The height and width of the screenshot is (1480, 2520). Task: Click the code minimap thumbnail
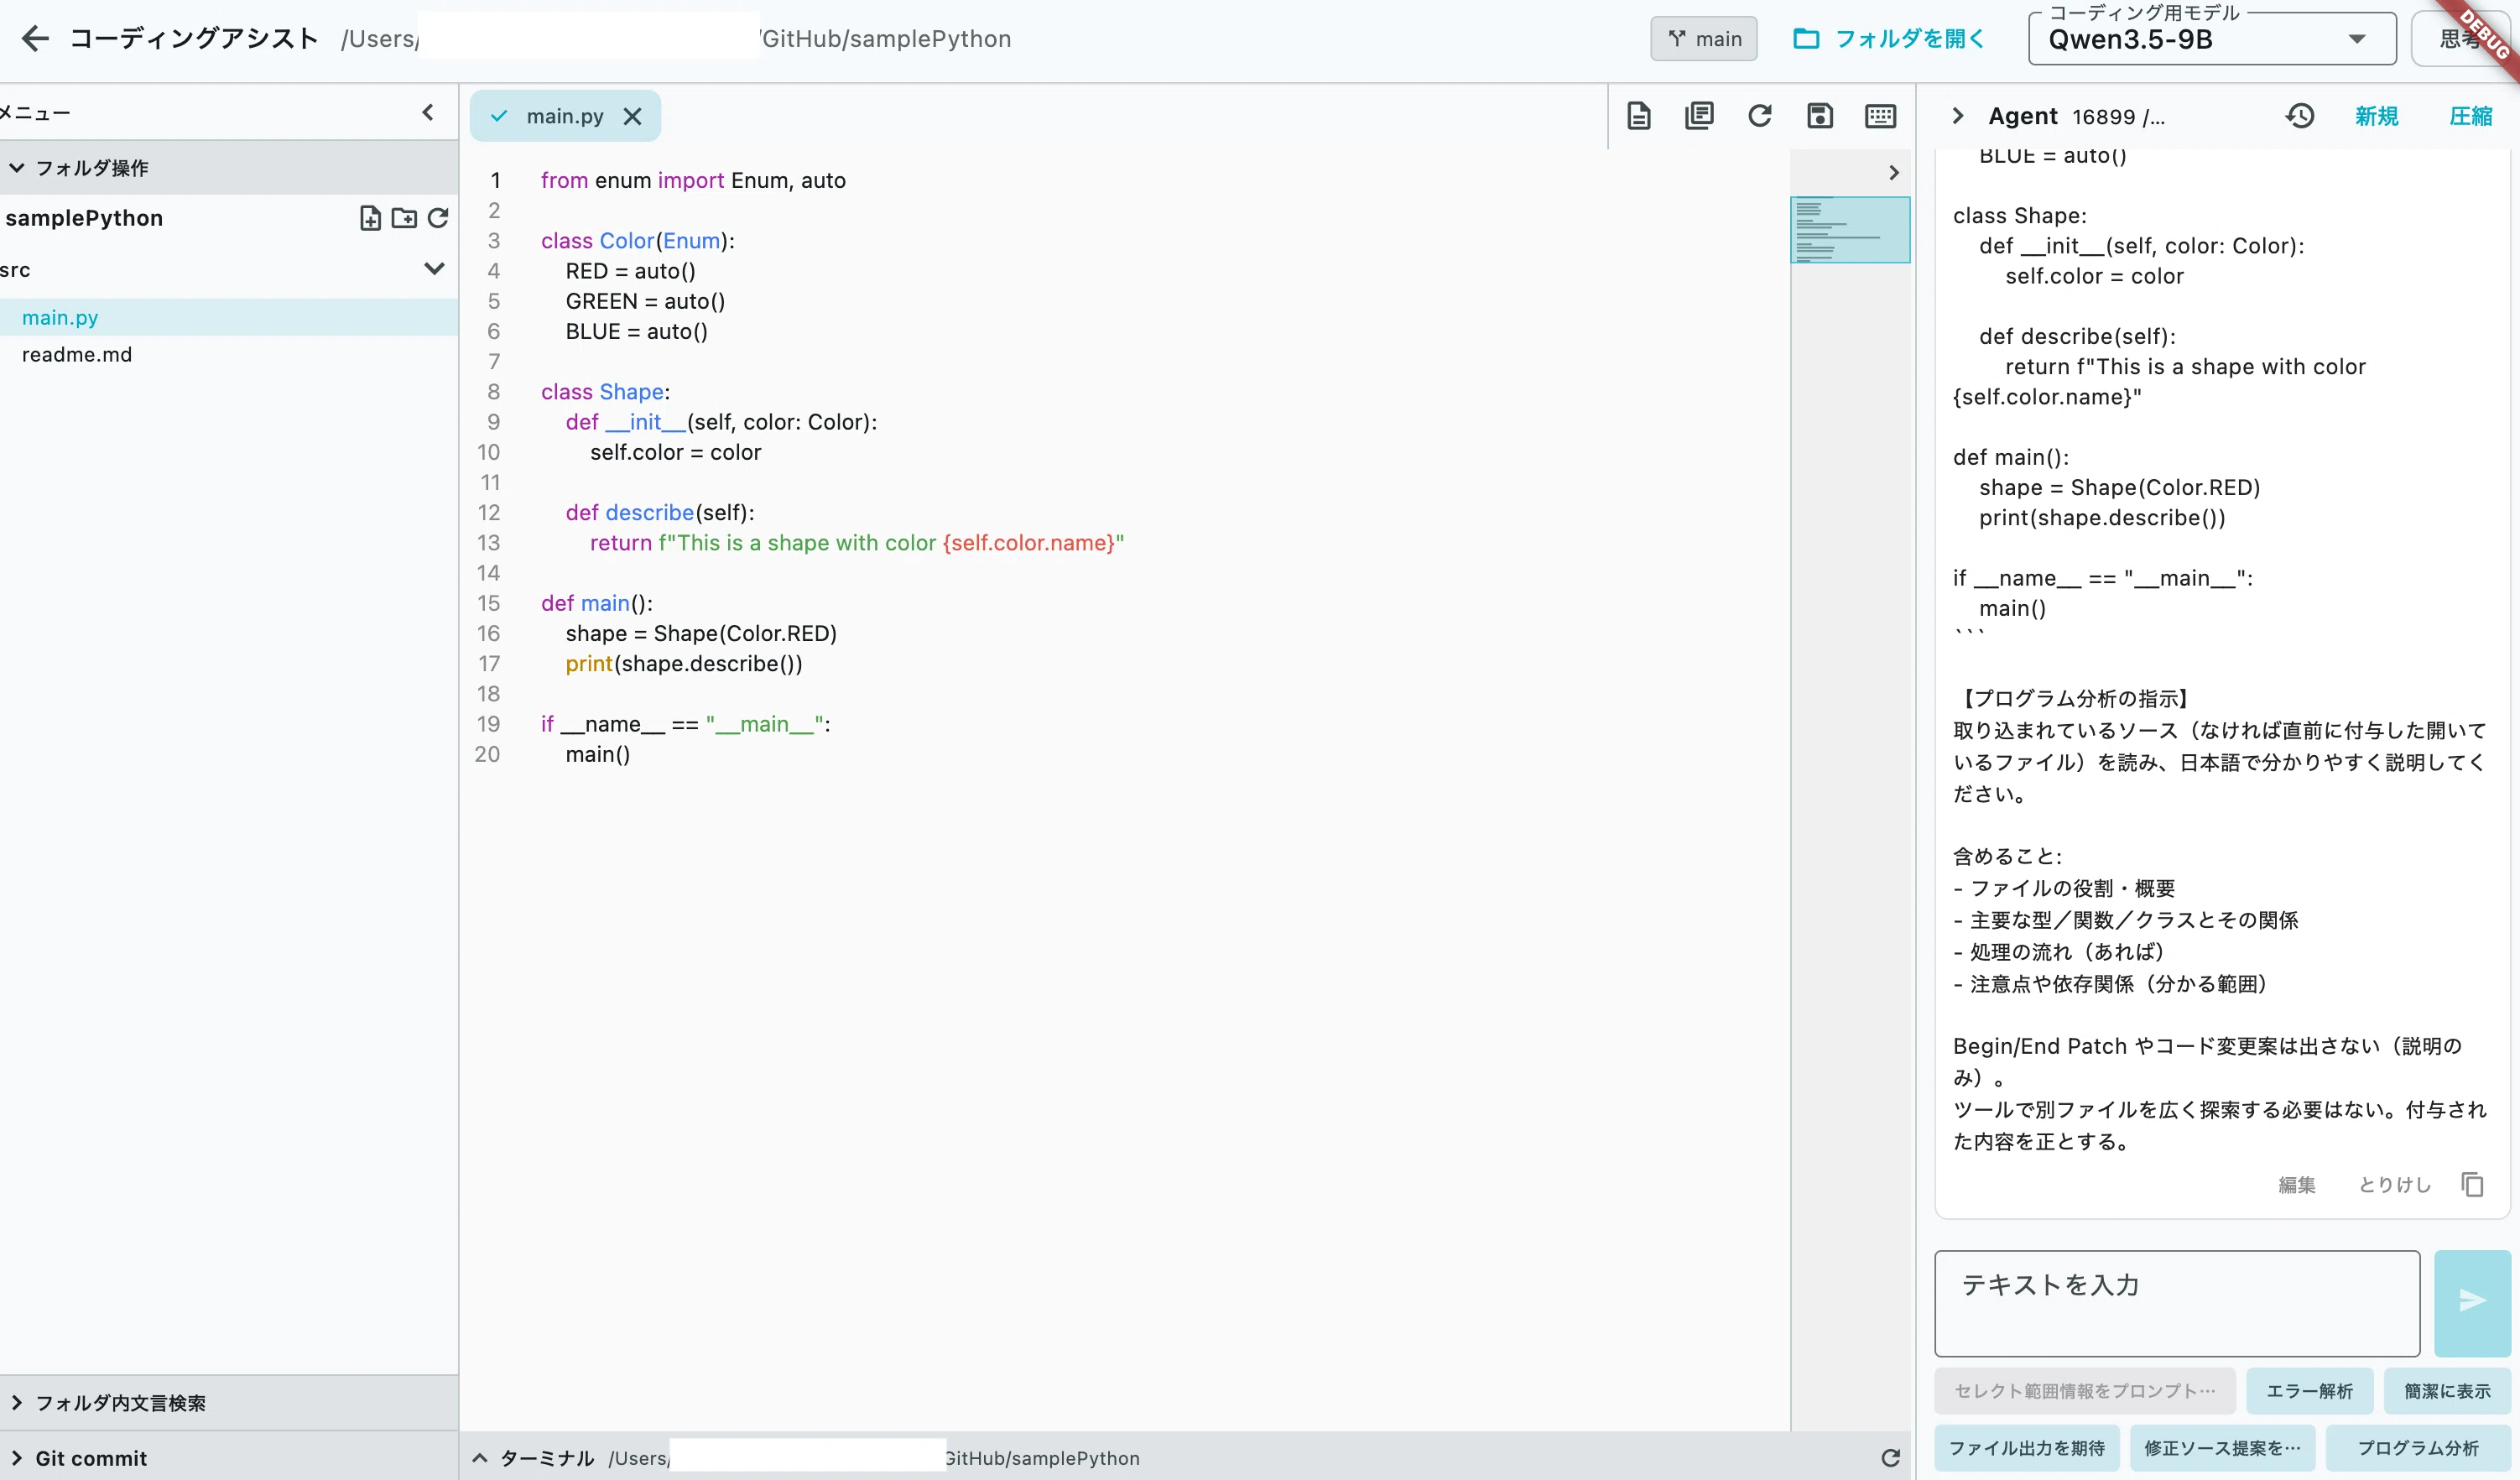pyautogui.click(x=1849, y=230)
